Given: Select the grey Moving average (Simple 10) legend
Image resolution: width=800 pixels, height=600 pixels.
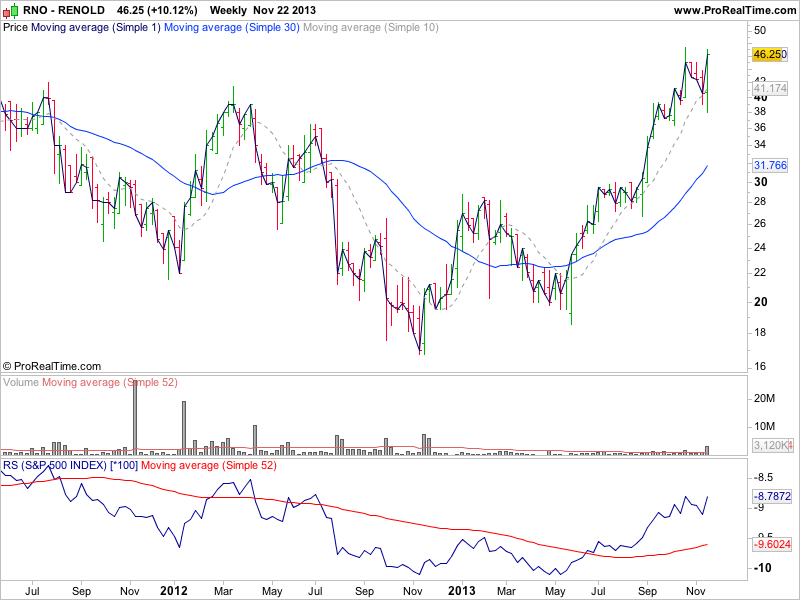Looking at the screenshot, I should [x=369, y=28].
